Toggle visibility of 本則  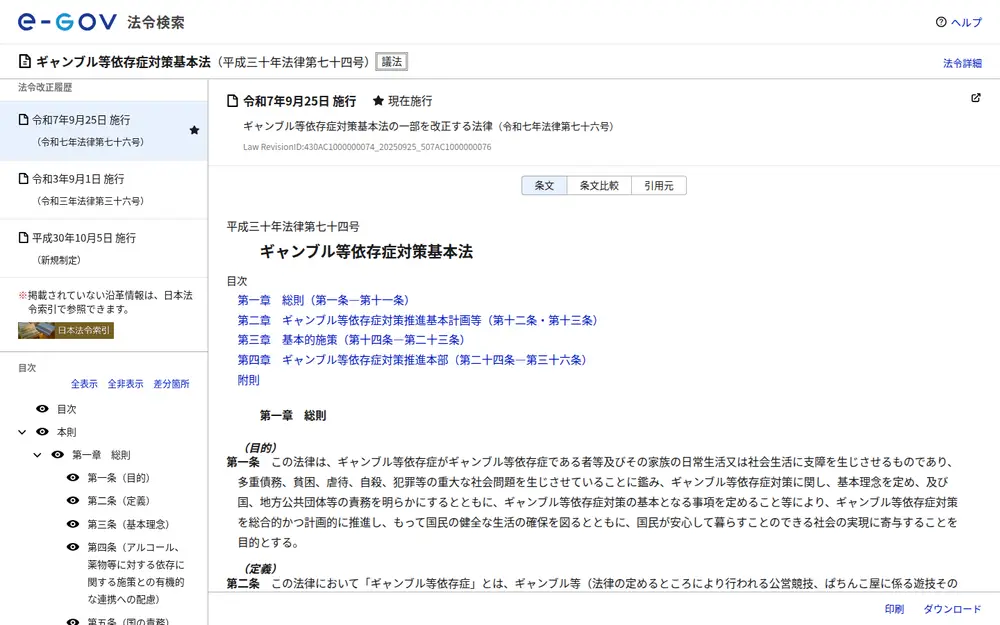tap(42, 432)
